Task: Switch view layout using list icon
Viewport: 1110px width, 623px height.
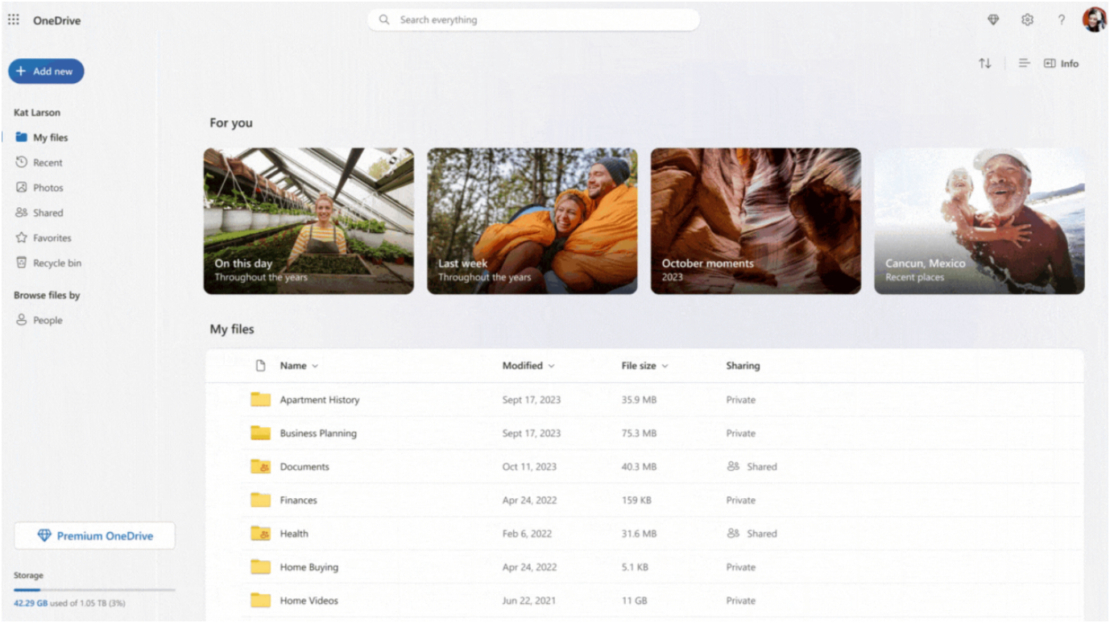Action: (x=1024, y=63)
